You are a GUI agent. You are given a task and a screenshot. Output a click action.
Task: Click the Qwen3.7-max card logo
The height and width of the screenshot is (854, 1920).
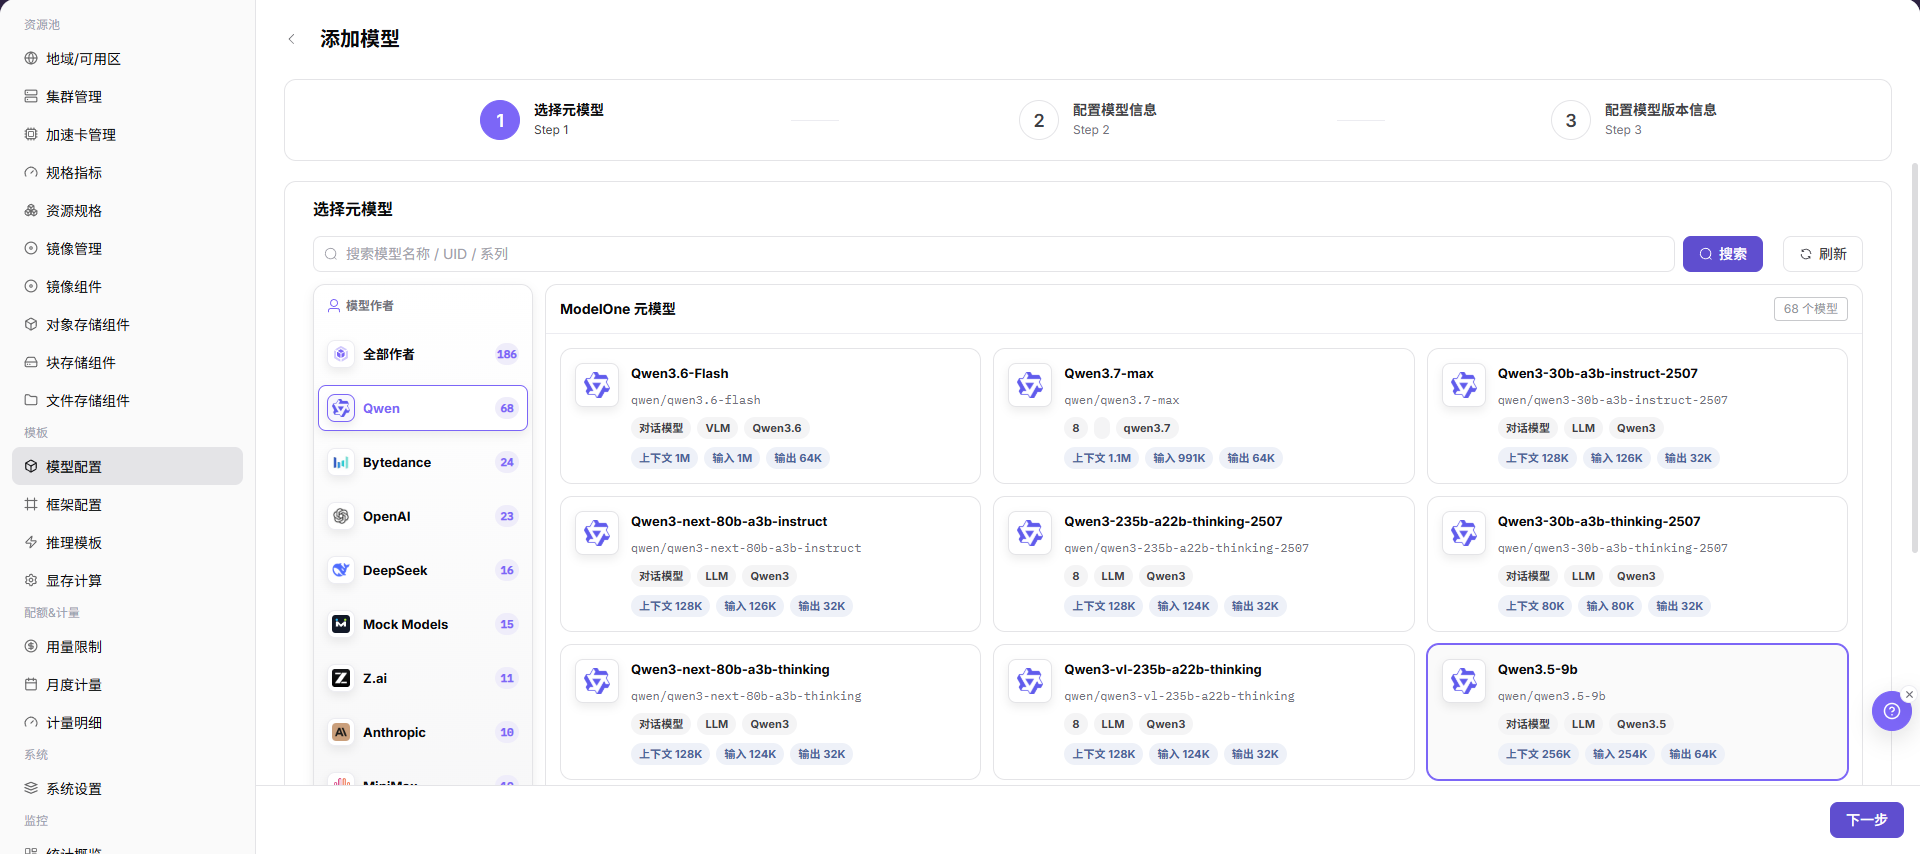(x=1030, y=385)
